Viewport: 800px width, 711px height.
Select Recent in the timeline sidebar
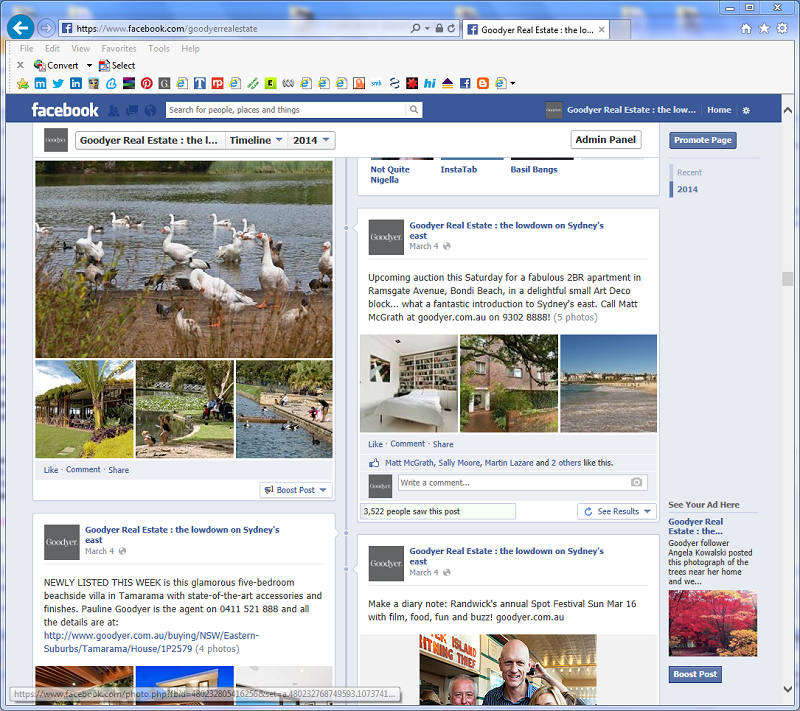pyautogui.click(x=689, y=172)
